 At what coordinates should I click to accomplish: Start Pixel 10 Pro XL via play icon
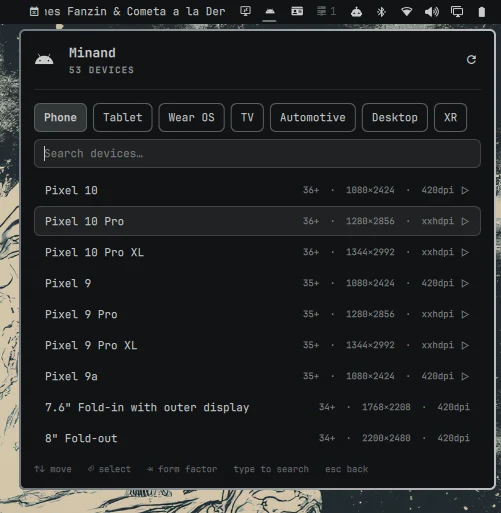coord(465,252)
